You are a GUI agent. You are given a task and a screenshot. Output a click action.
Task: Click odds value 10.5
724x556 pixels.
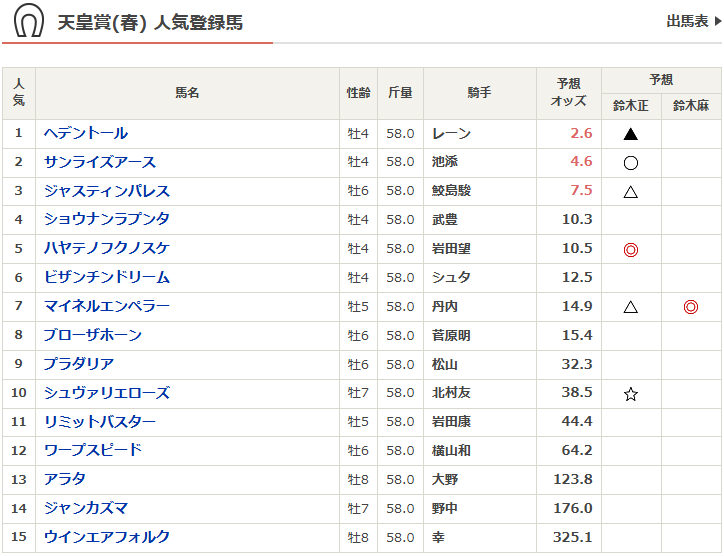[577, 248]
